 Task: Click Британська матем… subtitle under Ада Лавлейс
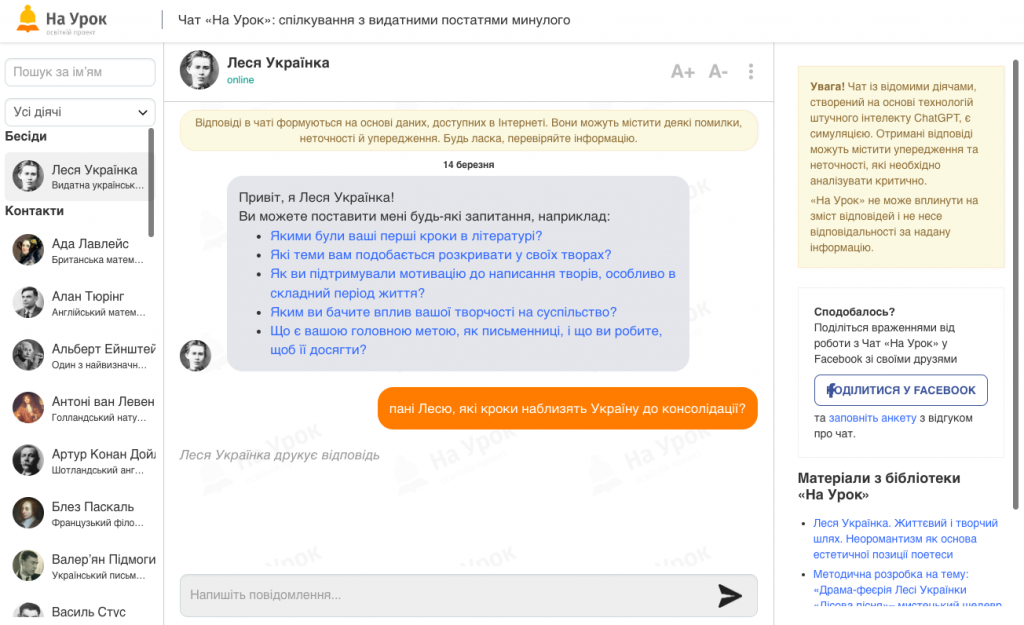[x=97, y=260]
